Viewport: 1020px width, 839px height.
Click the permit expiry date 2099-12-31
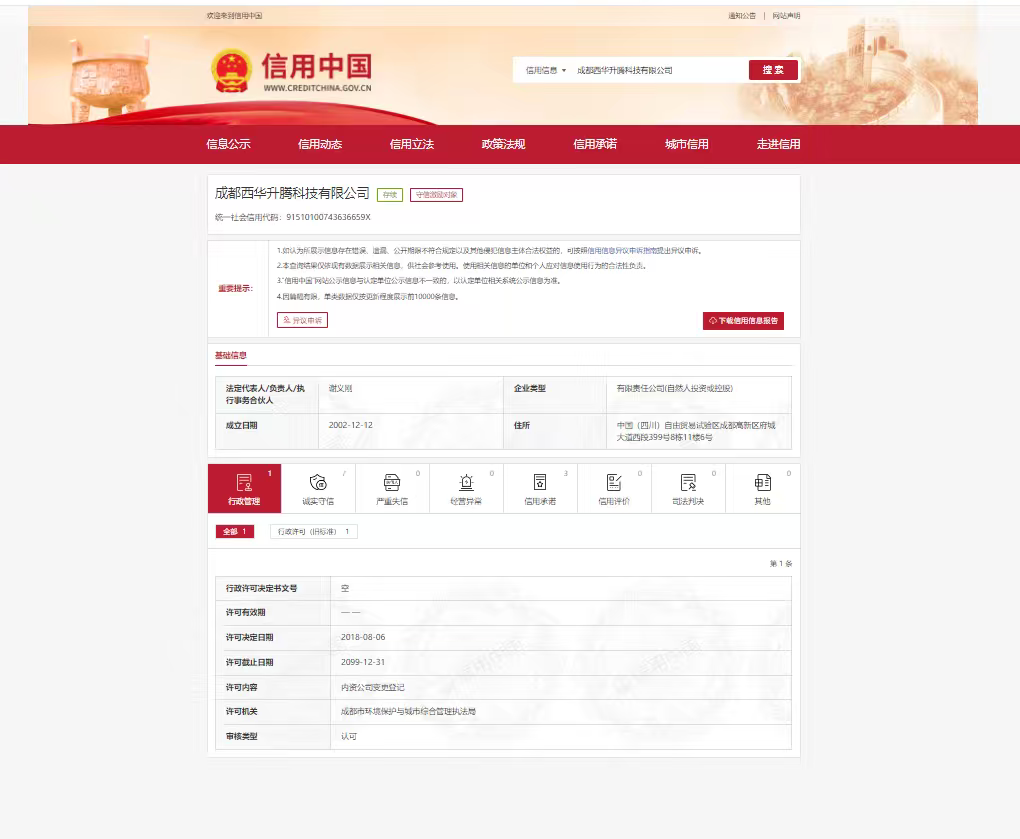tap(363, 662)
